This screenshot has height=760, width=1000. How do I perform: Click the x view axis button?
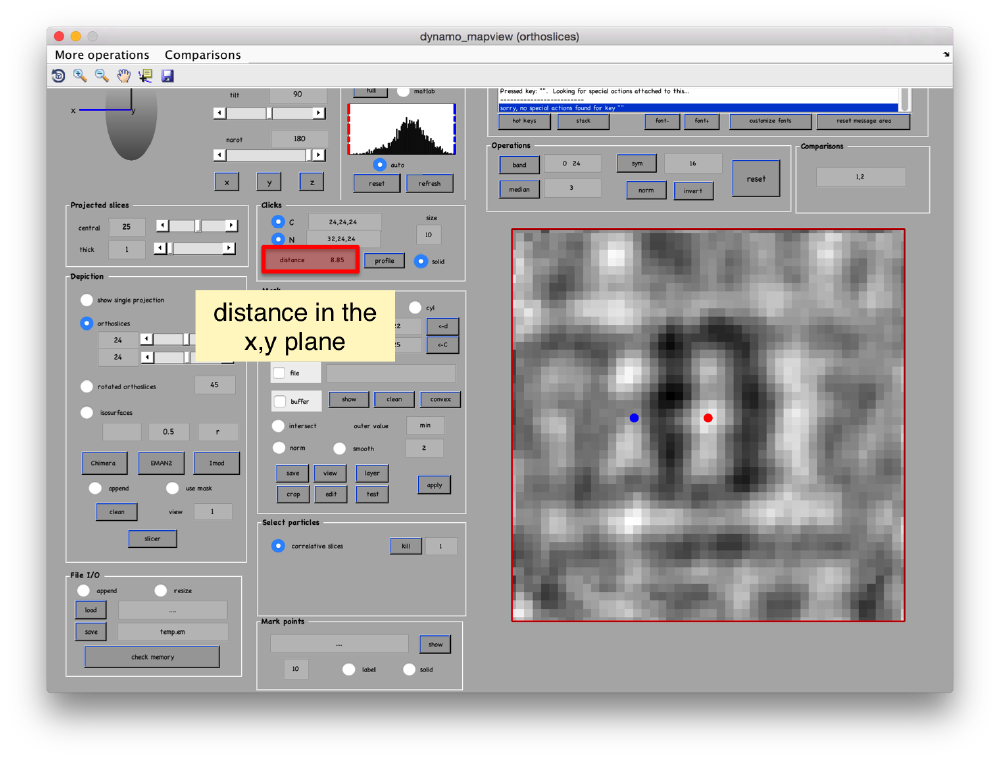(227, 182)
